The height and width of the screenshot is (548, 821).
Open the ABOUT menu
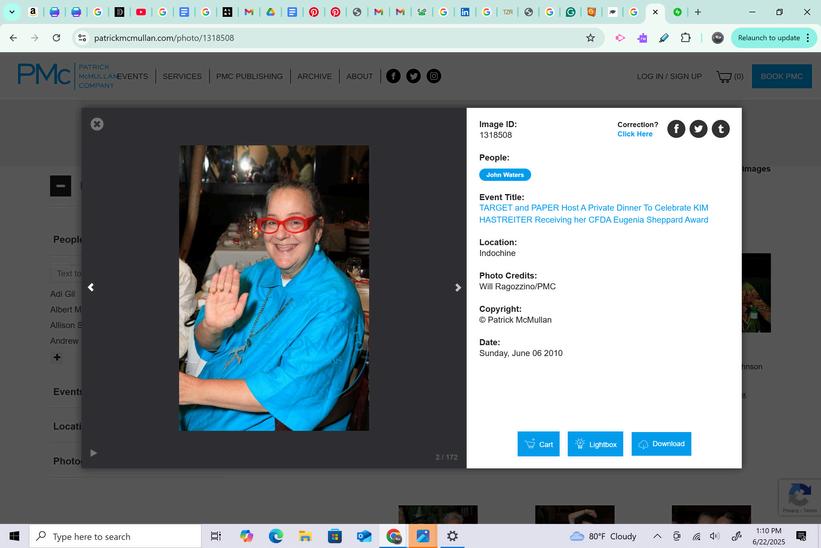click(x=359, y=76)
